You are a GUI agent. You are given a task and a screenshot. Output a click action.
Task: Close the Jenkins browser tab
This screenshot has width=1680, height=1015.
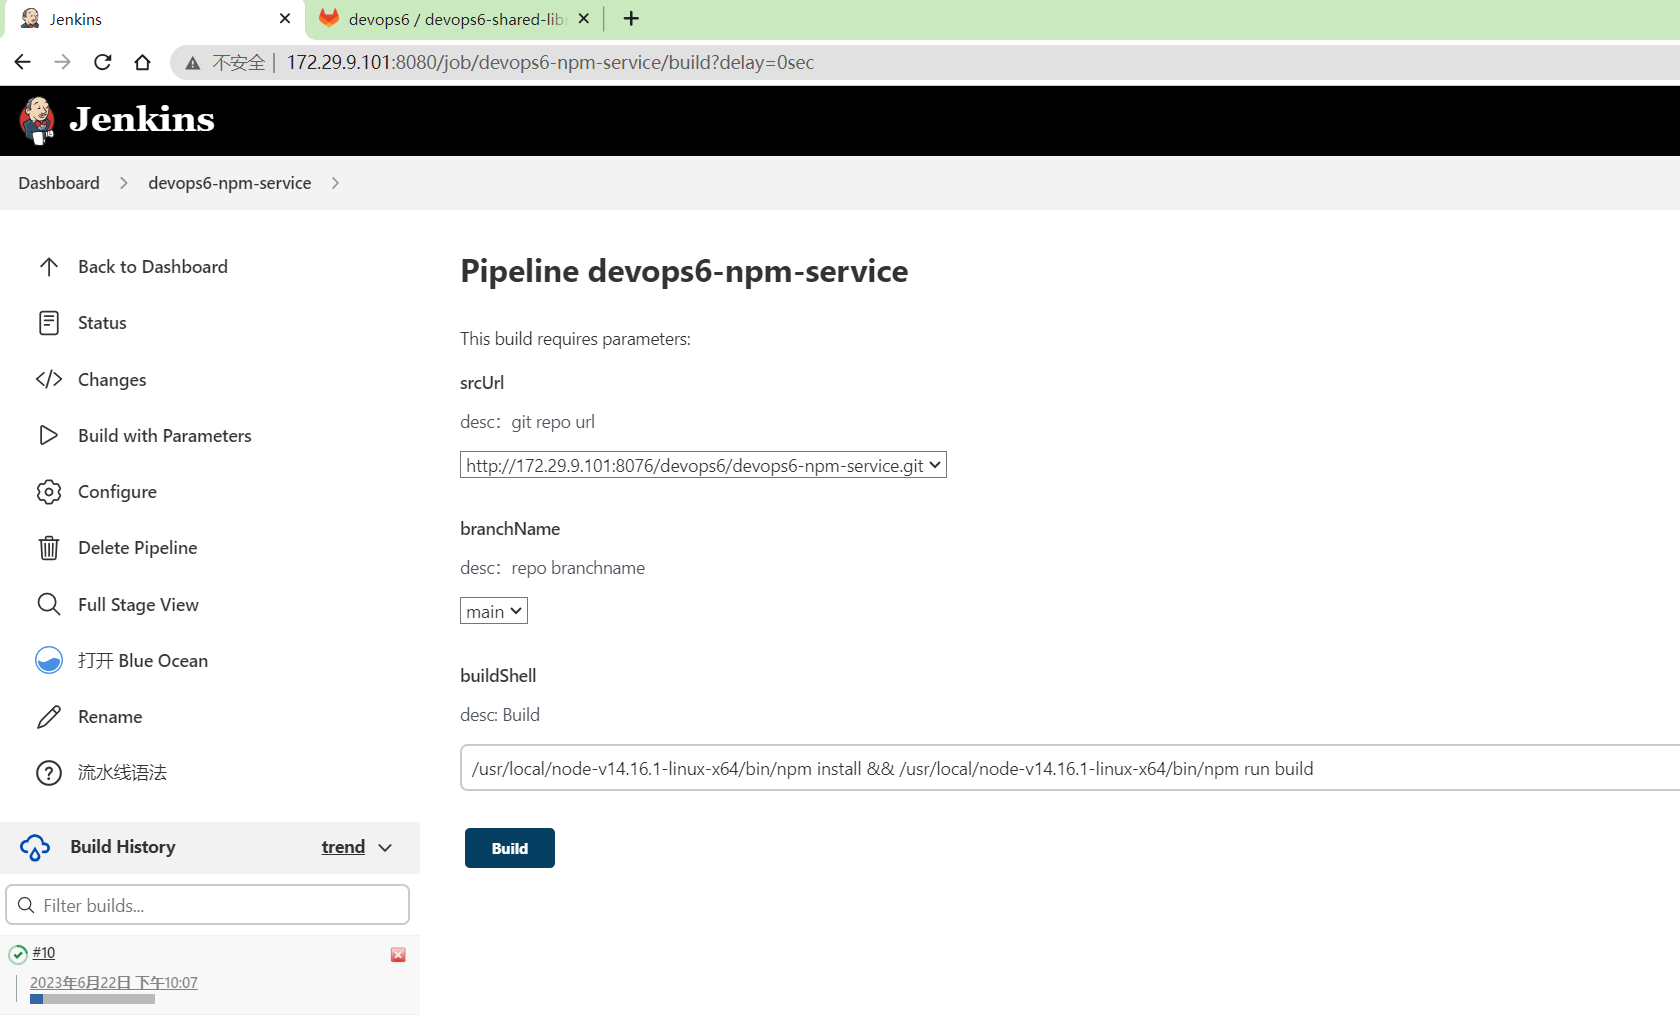(x=285, y=19)
